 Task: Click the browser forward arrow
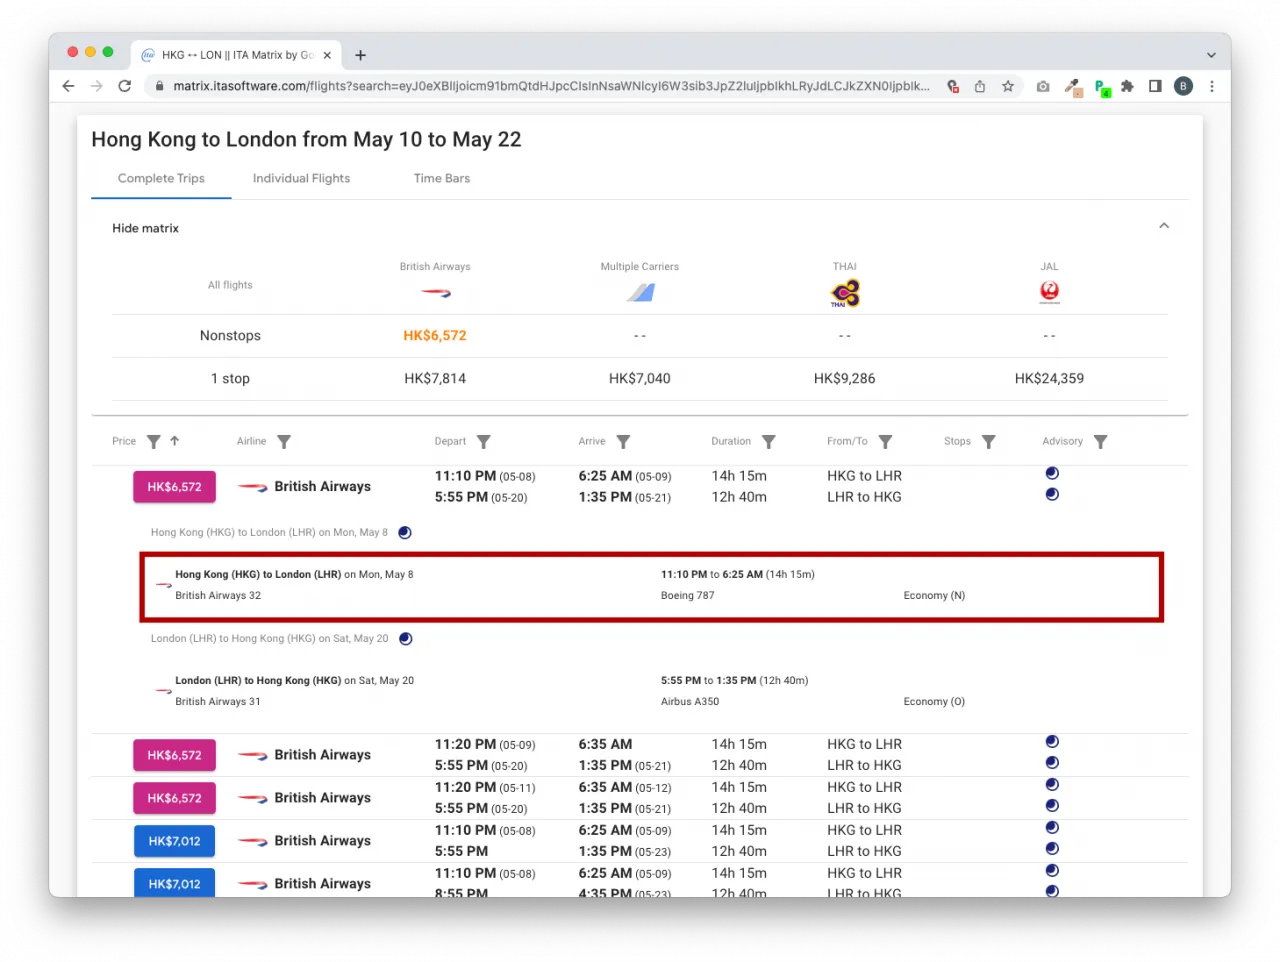pyautogui.click(x=96, y=86)
